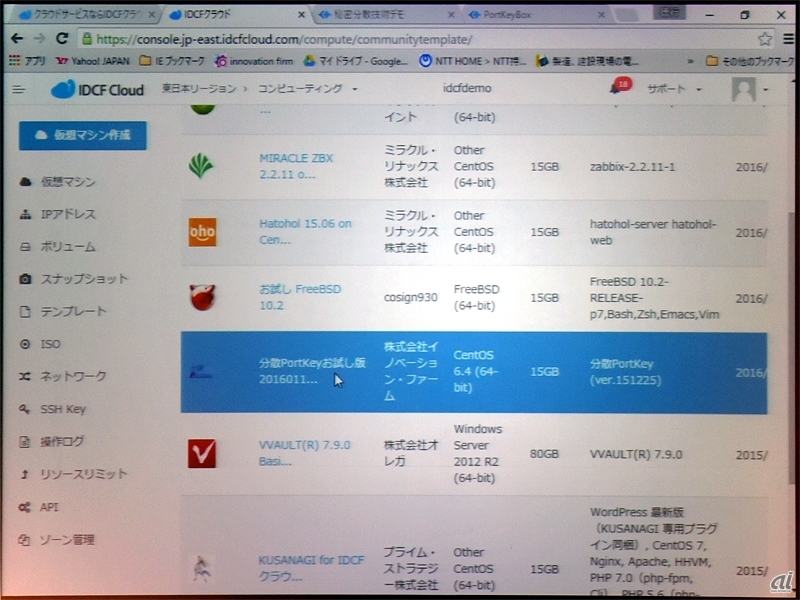
Task: Open リソースリミット in sidebar
Action: pyautogui.click(x=84, y=474)
